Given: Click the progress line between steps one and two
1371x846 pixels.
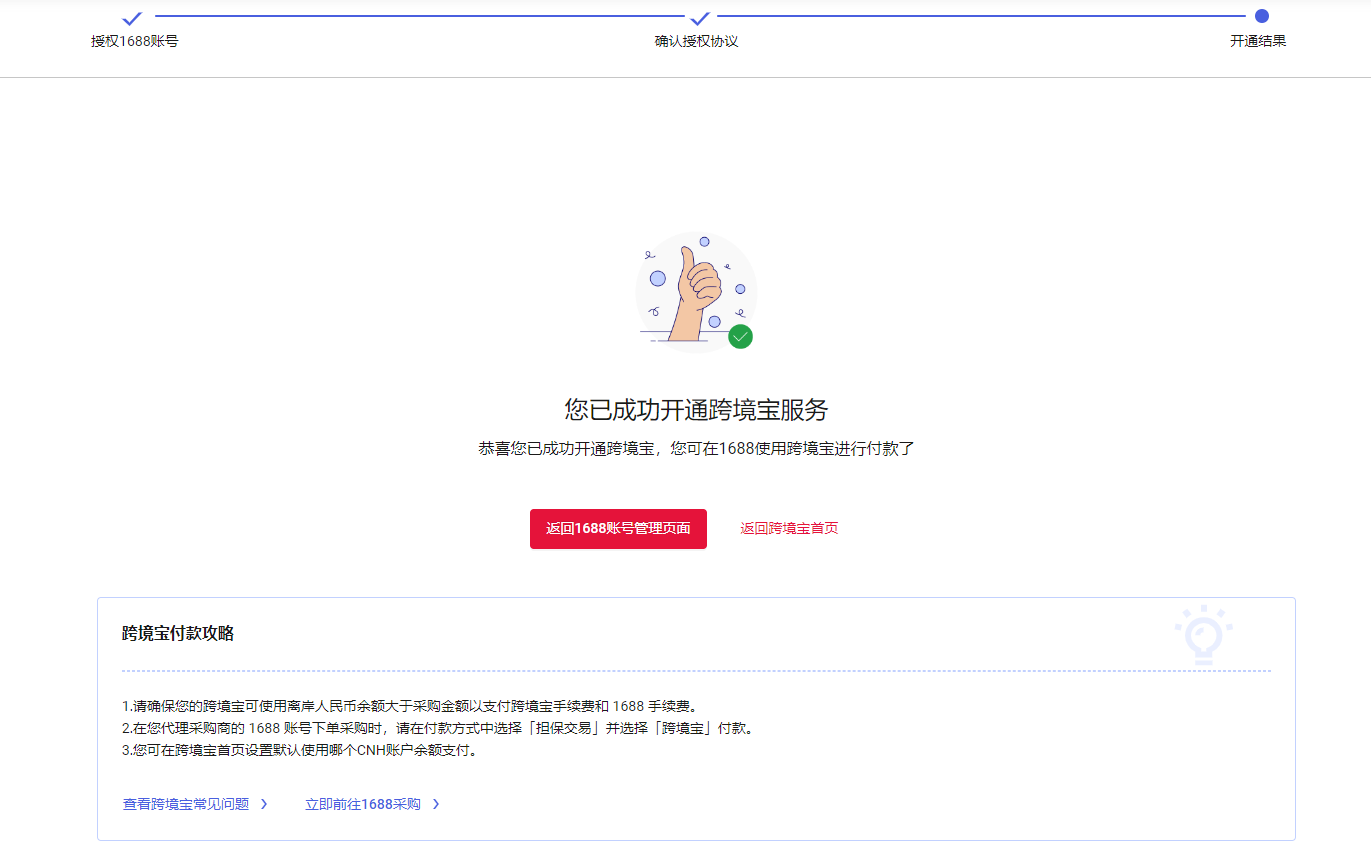Looking at the screenshot, I should tap(420, 16).
